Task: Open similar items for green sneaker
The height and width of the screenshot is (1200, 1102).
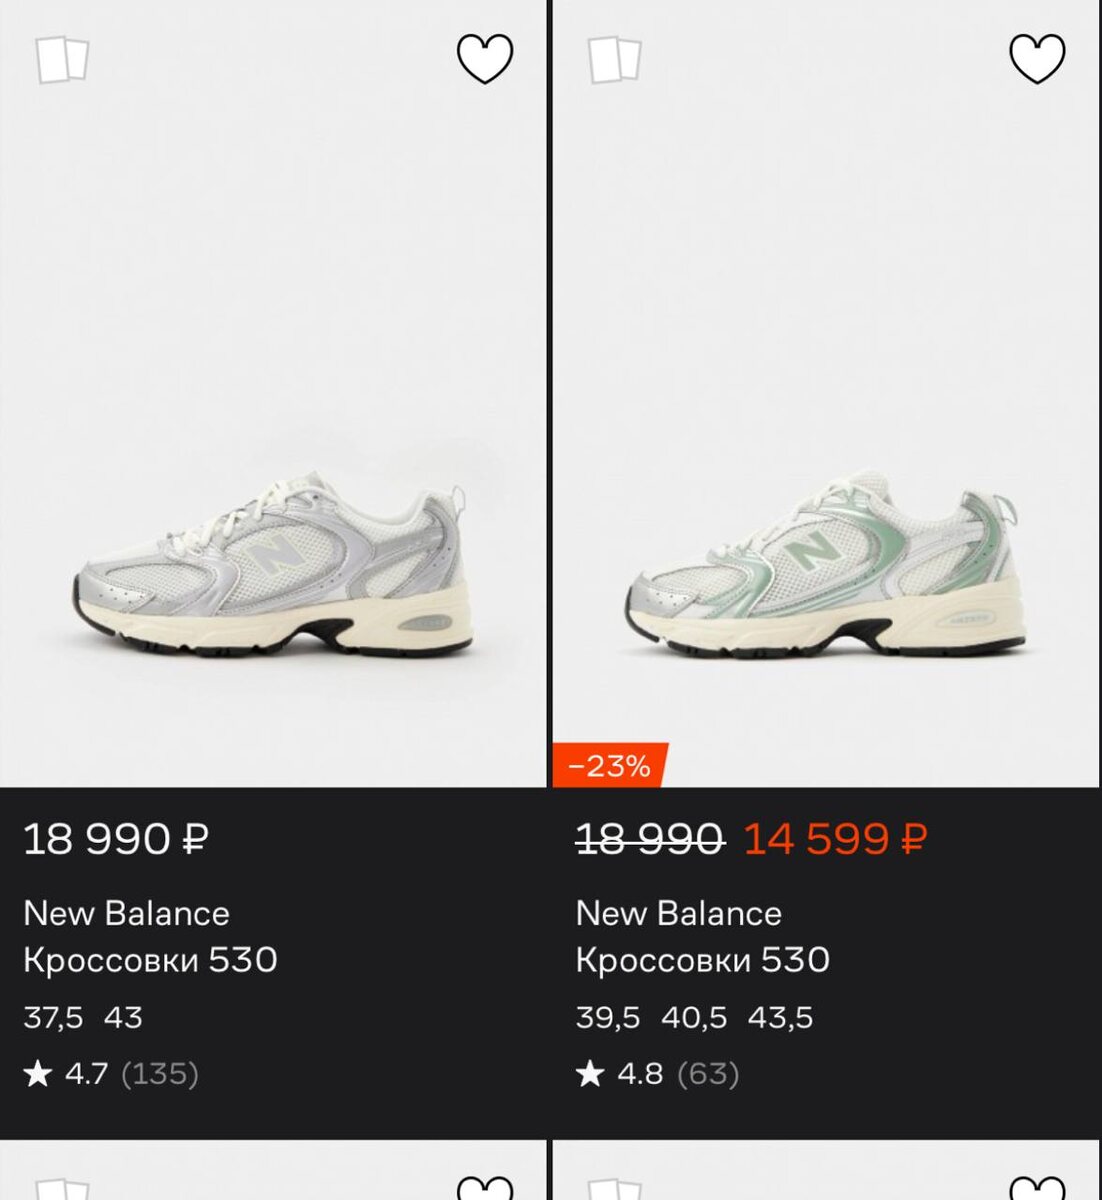Action: pyautogui.click(x=614, y=60)
